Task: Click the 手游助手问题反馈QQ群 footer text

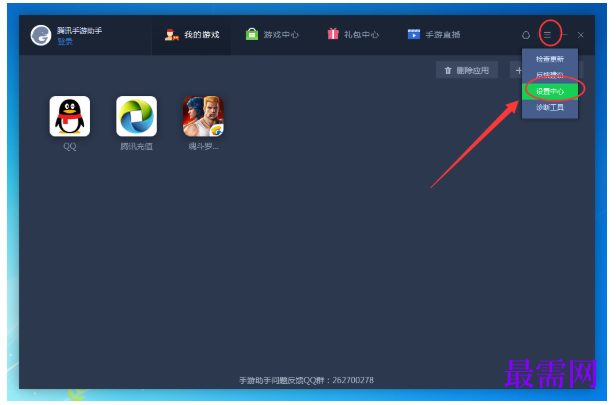Action: click(x=306, y=380)
